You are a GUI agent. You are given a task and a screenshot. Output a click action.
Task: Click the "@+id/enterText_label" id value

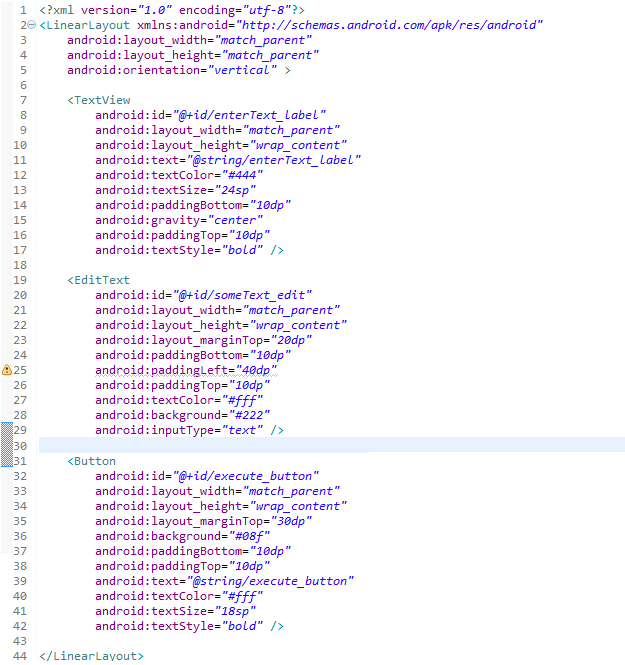click(x=249, y=115)
